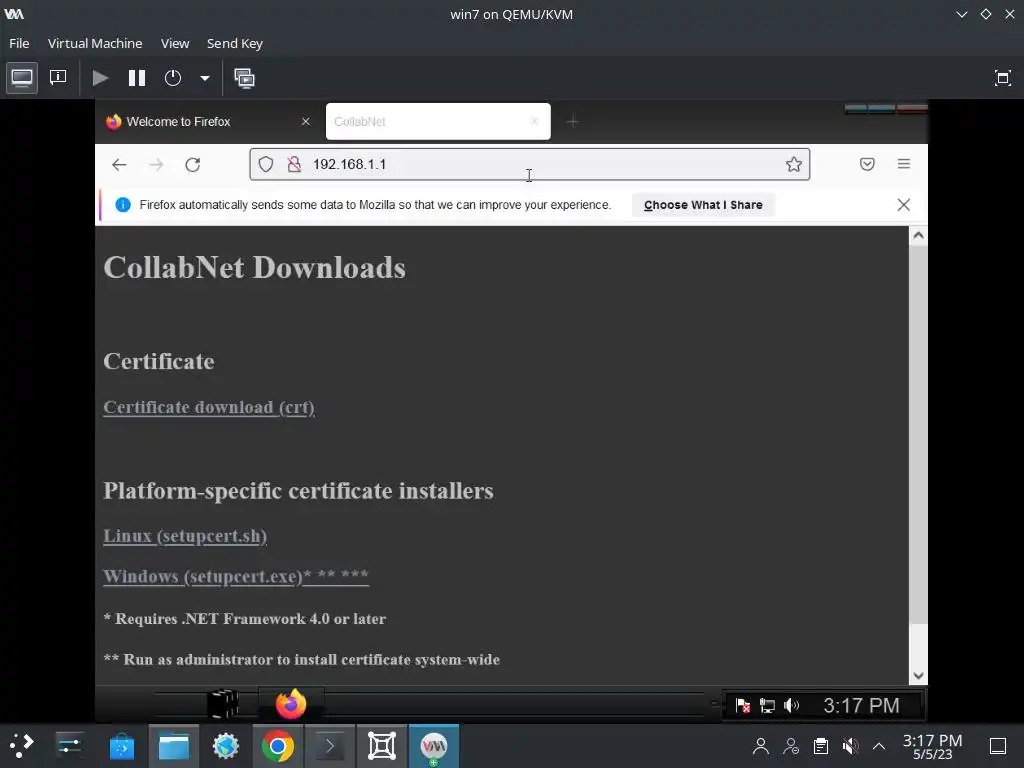The height and width of the screenshot is (768, 1024).
Task: Go forward one page in Firefox
Action: [x=156, y=165]
